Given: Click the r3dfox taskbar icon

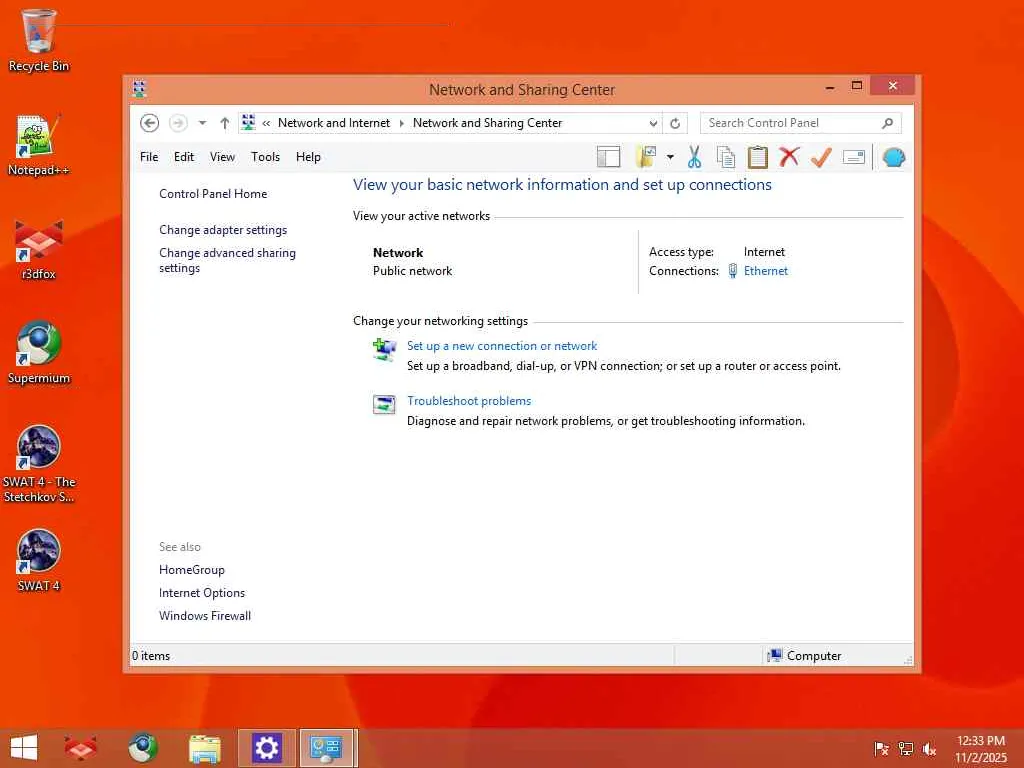Looking at the screenshot, I should (x=80, y=748).
